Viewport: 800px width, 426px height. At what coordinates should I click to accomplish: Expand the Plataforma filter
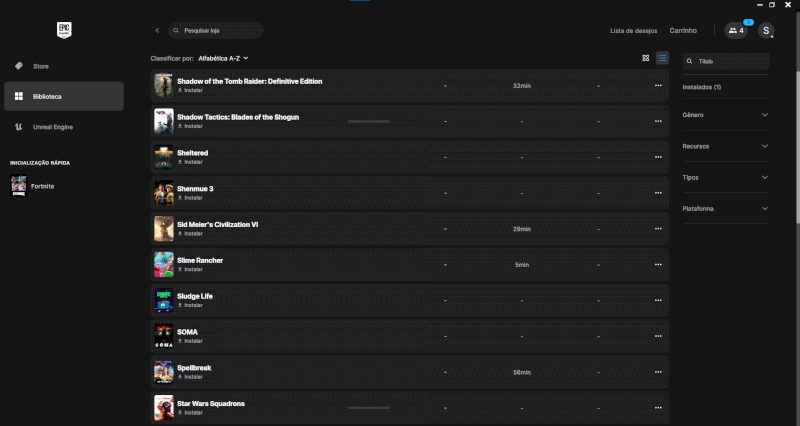point(726,208)
